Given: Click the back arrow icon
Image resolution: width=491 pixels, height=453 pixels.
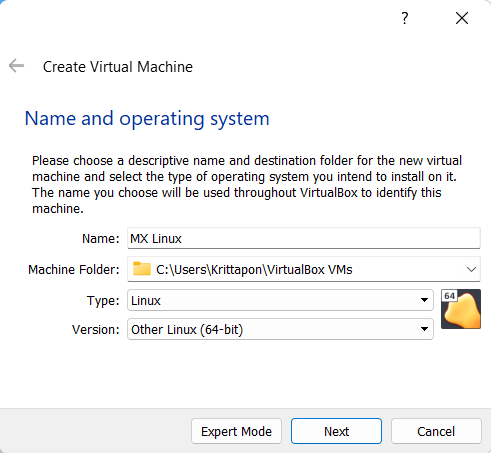Looking at the screenshot, I should 16,66.
